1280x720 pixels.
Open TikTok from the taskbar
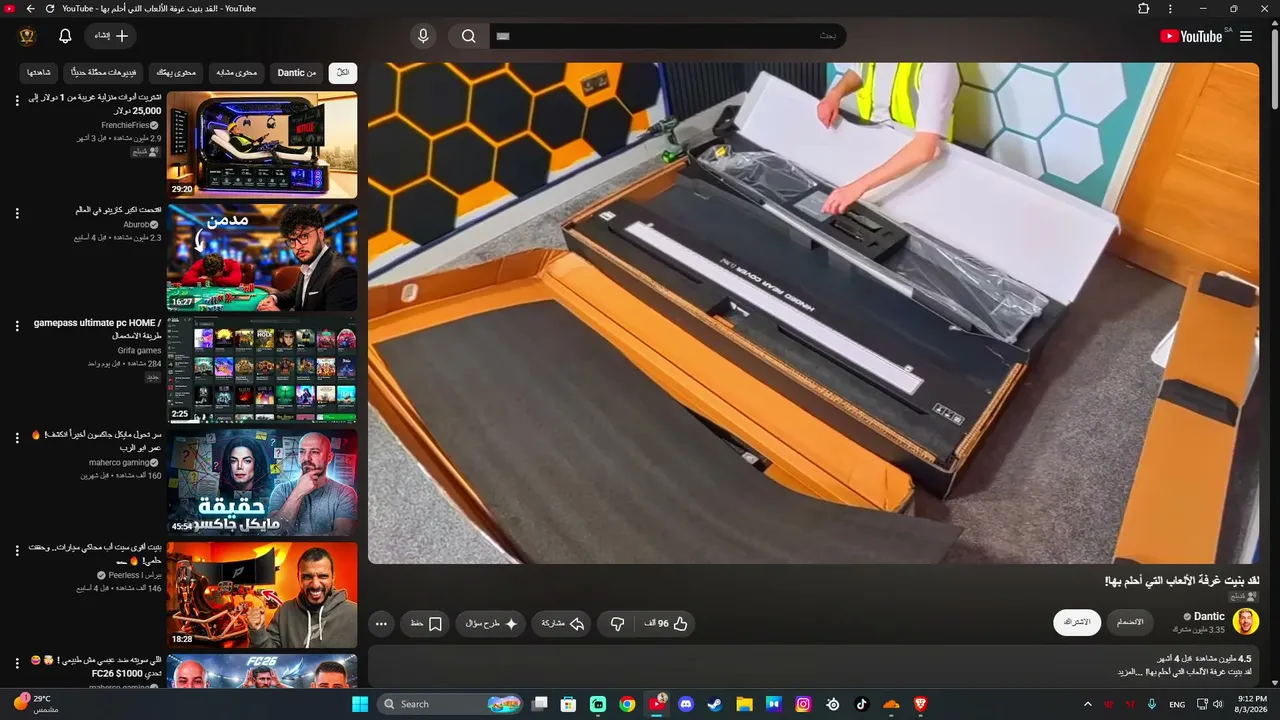coord(862,704)
